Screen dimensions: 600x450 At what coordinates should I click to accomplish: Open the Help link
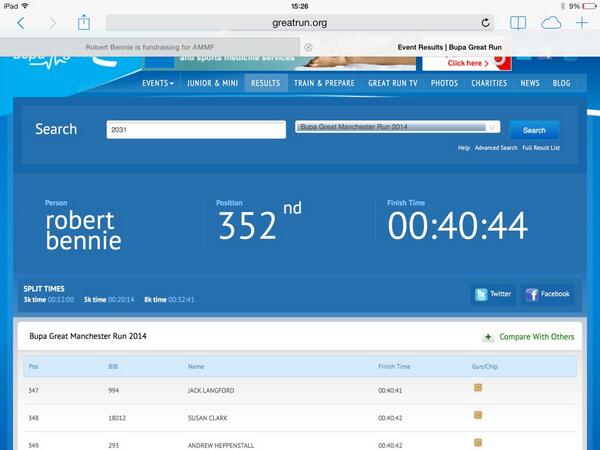tap(463, 148)
